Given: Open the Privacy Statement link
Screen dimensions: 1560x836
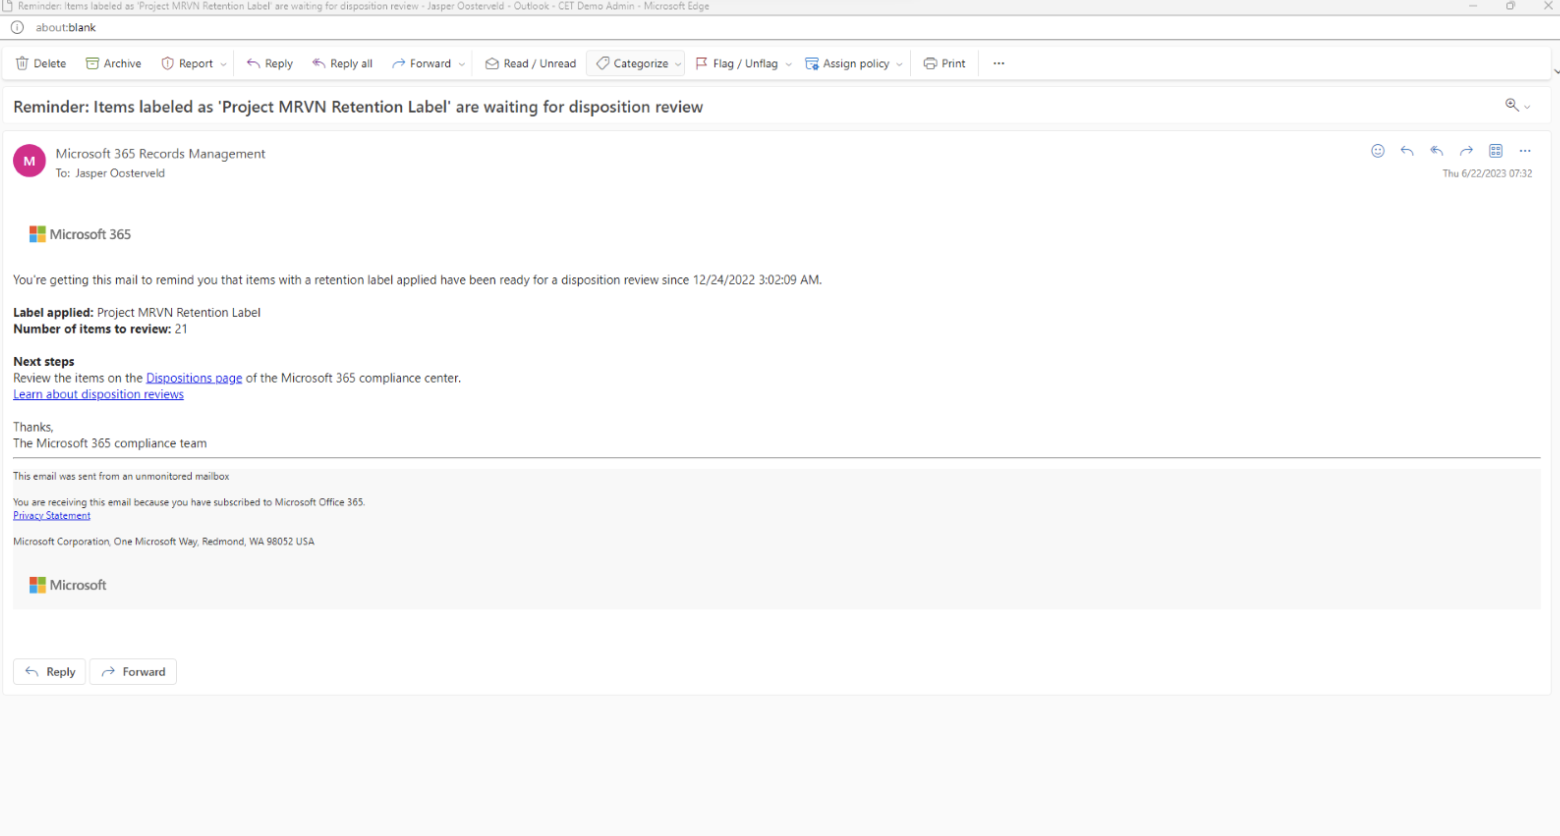Looking at the screenshot, I should point(52,516).
